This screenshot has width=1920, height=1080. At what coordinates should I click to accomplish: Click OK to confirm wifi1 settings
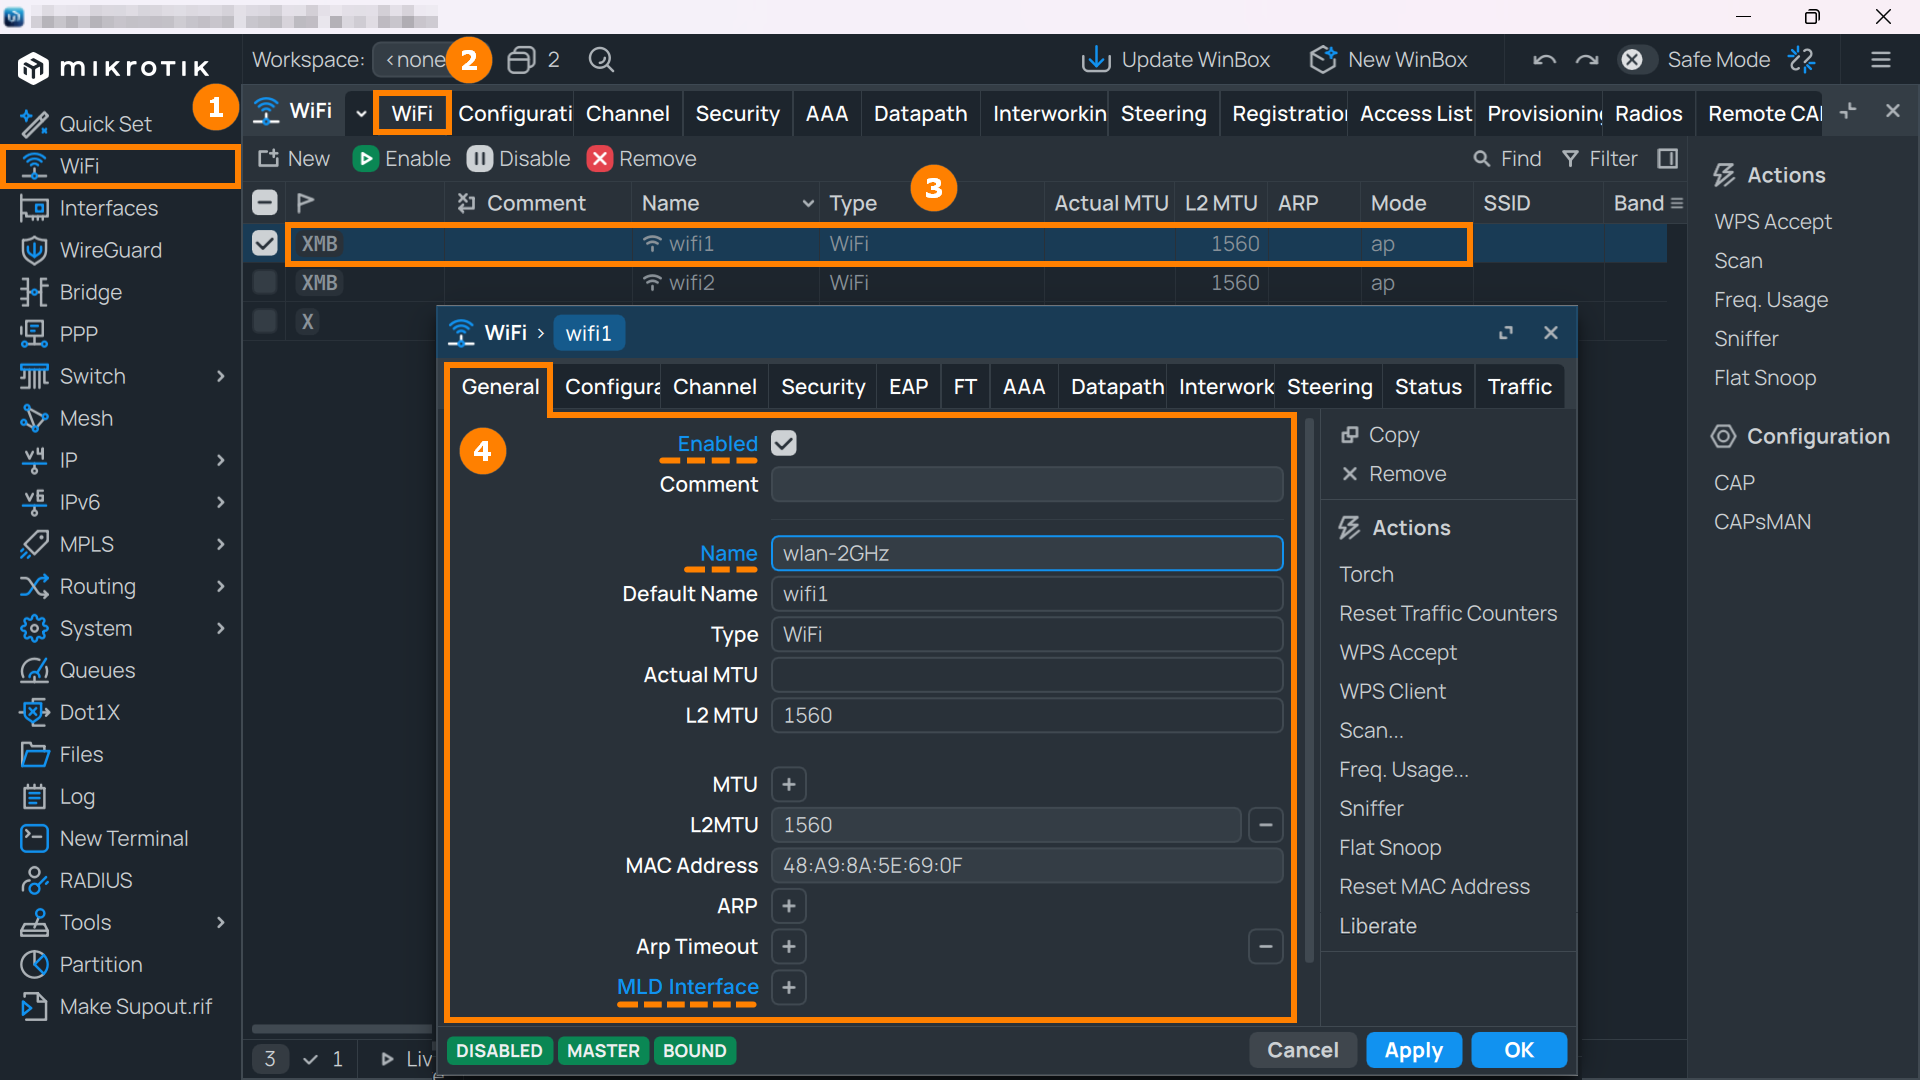point(1519,1050)
